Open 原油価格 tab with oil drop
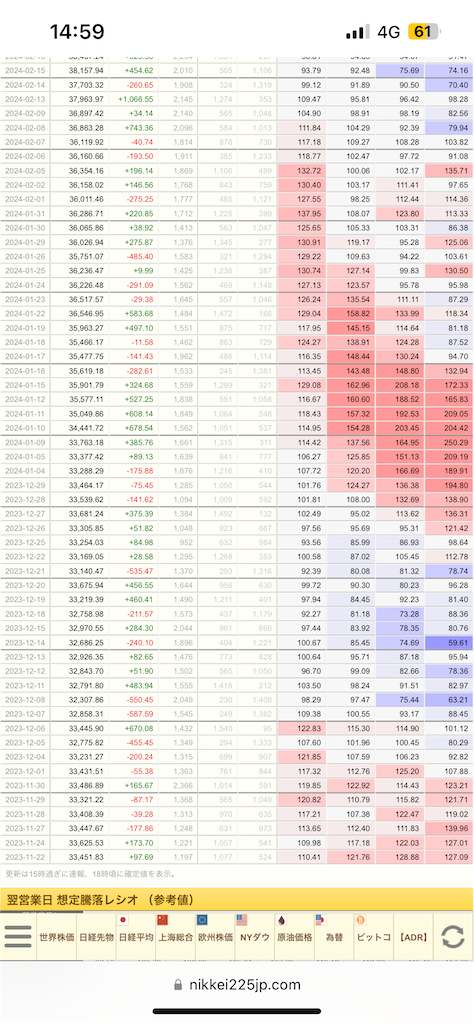 (x=294, y=936)
